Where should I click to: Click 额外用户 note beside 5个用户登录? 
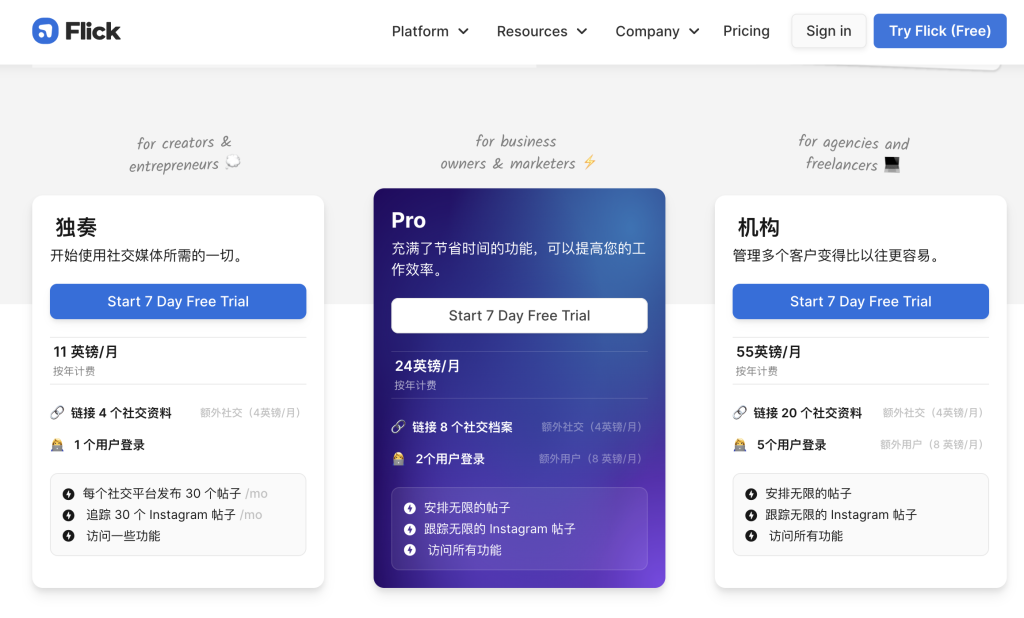pyautogui.click(x=932, y=445)
